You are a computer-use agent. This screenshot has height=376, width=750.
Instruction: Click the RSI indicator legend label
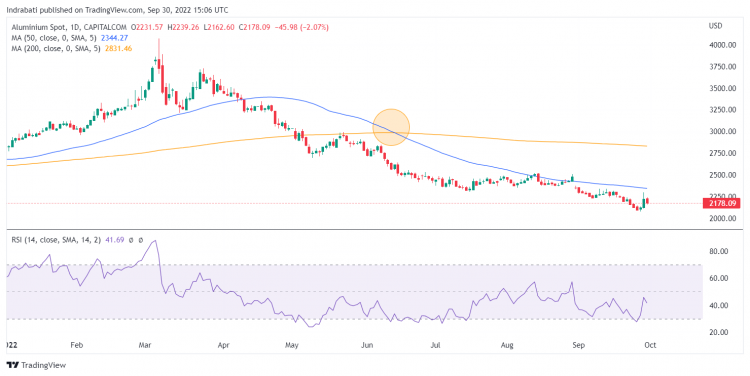tap(56, 240)
